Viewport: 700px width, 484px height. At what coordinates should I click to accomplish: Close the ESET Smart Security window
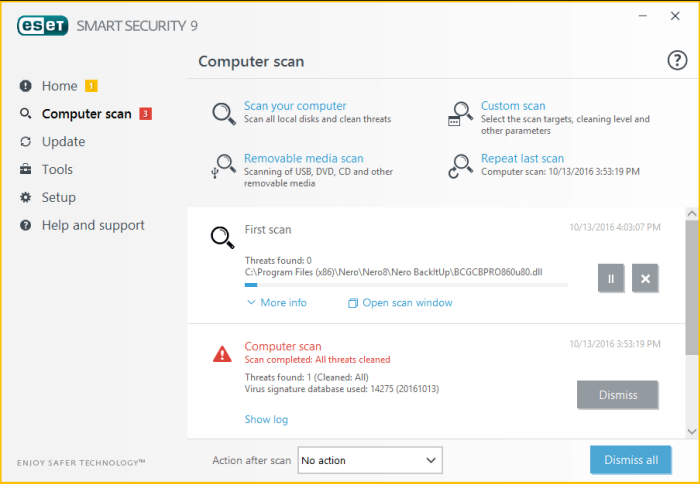[x=675, y=16]
